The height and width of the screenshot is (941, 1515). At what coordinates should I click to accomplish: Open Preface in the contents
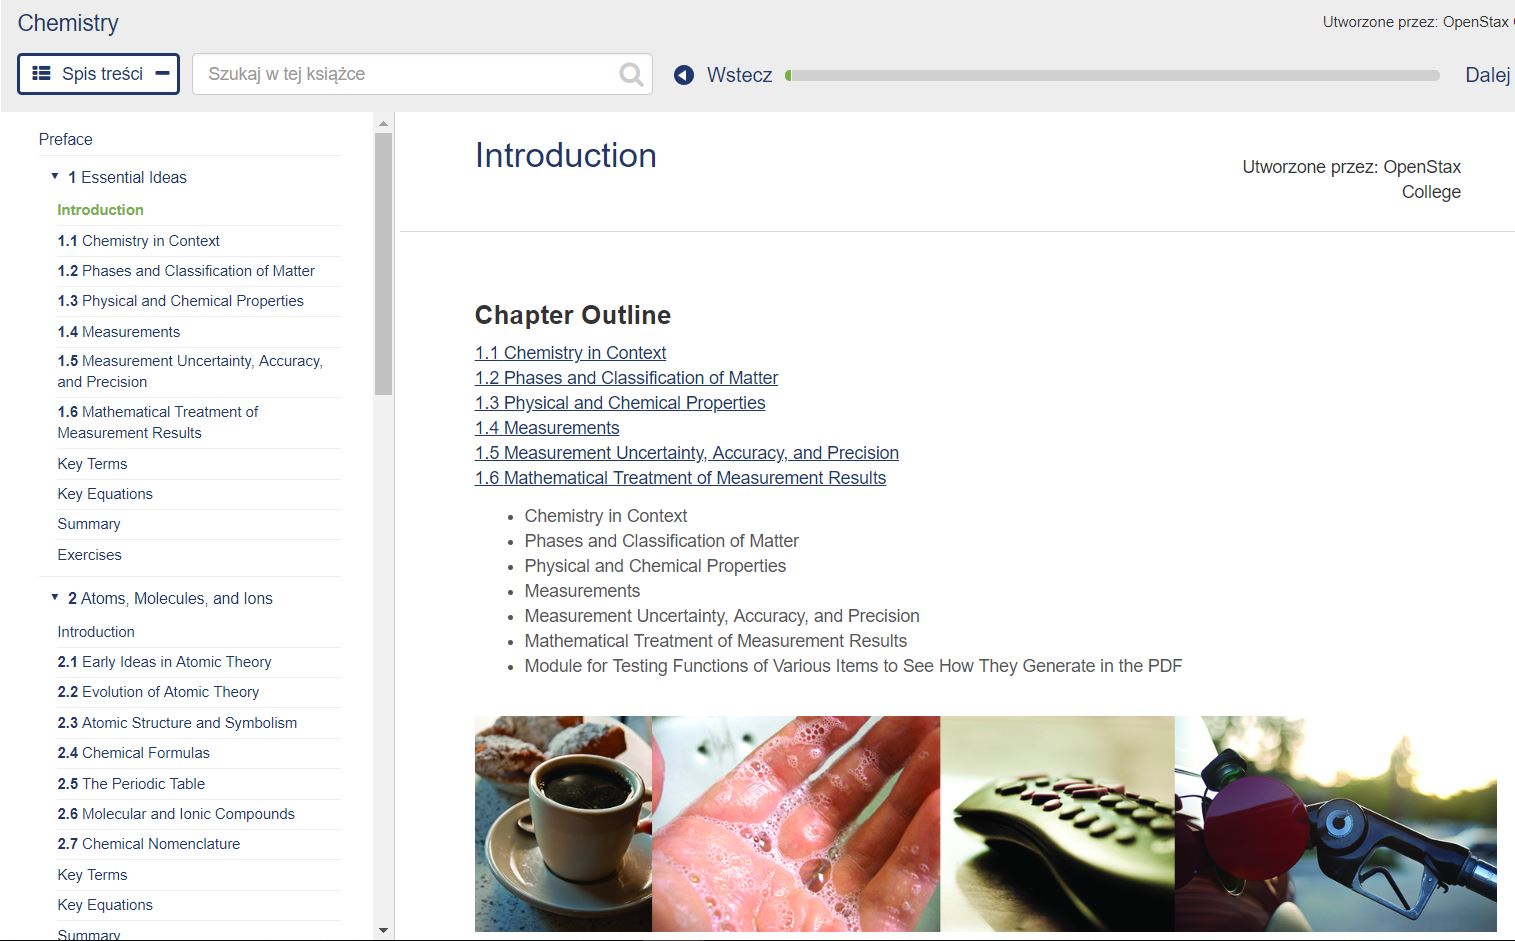tap(66, 139)
